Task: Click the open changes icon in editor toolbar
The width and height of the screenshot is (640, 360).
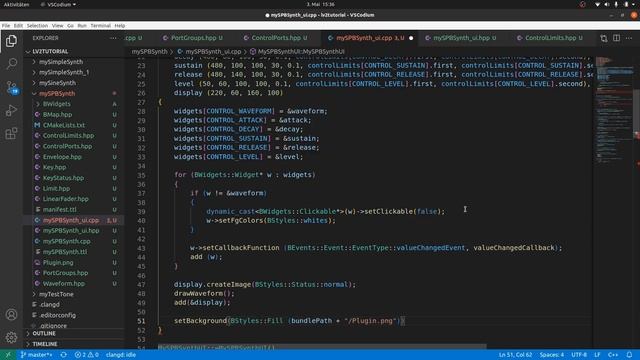Action: [604, 38]
